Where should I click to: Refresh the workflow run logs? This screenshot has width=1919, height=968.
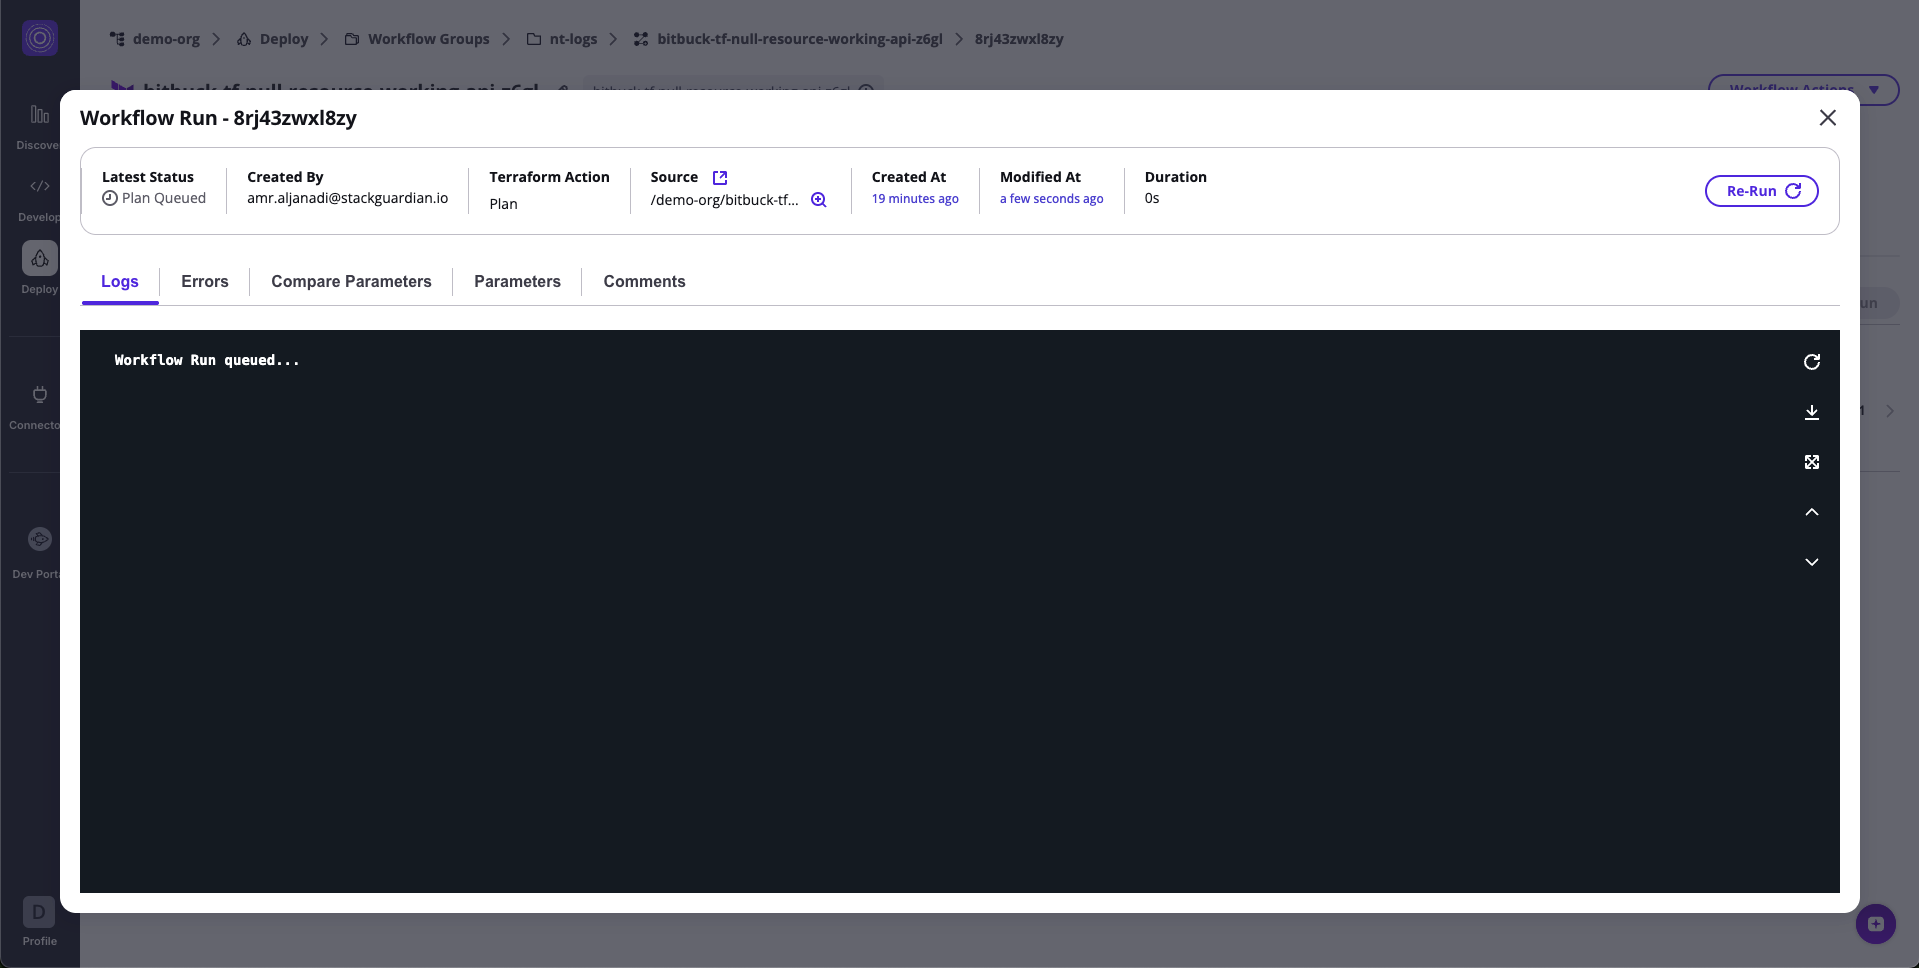[x=1812, y=362]
